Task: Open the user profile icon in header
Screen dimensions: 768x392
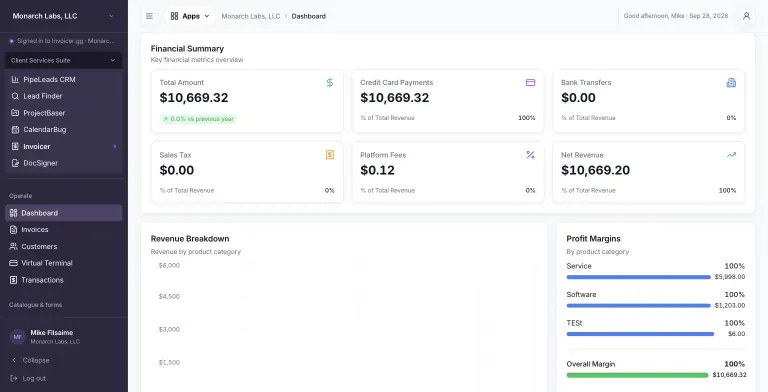Action: coord(746,16)
